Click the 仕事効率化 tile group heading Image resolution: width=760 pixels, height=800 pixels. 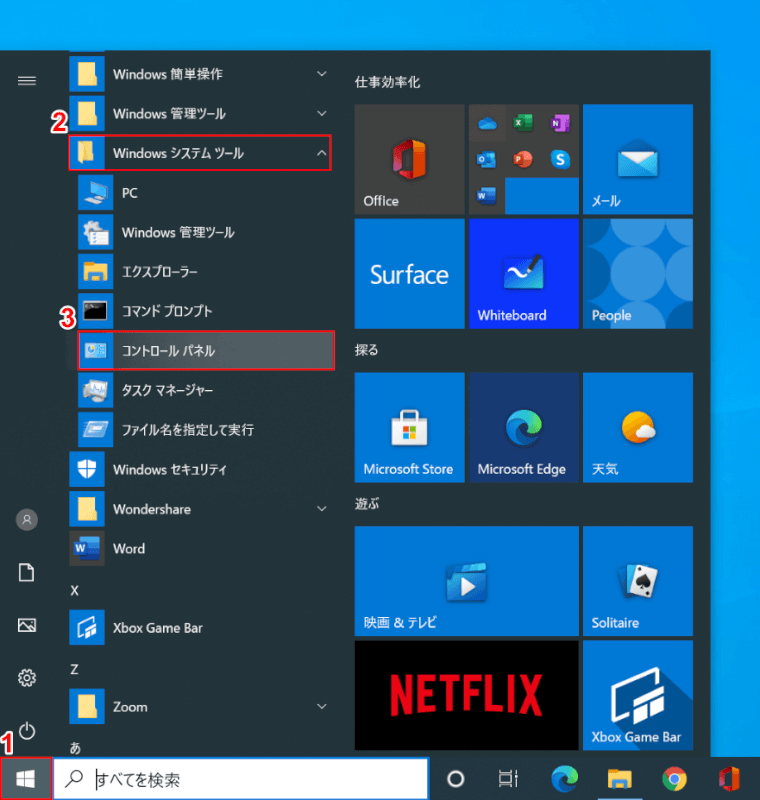coord(387,82)
